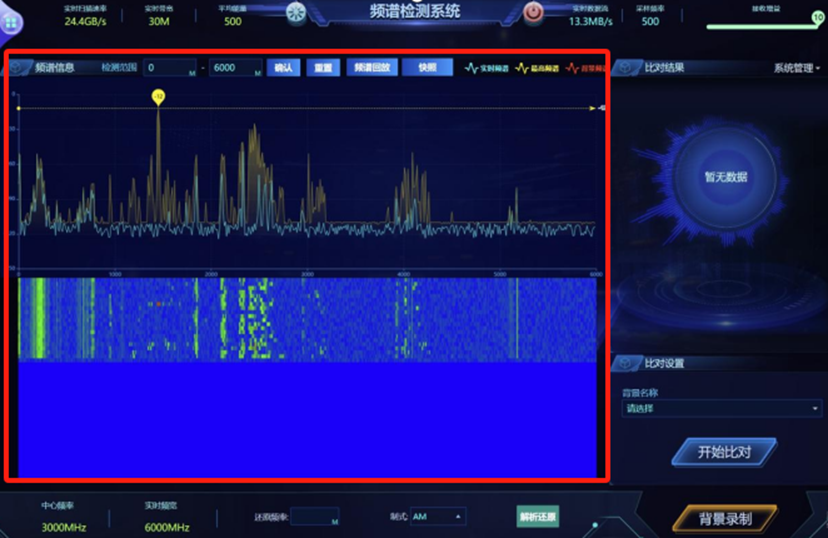The image size is (828, 538).
Task: Open the 系统管理 dropdown menu
Action: [797, 68]
